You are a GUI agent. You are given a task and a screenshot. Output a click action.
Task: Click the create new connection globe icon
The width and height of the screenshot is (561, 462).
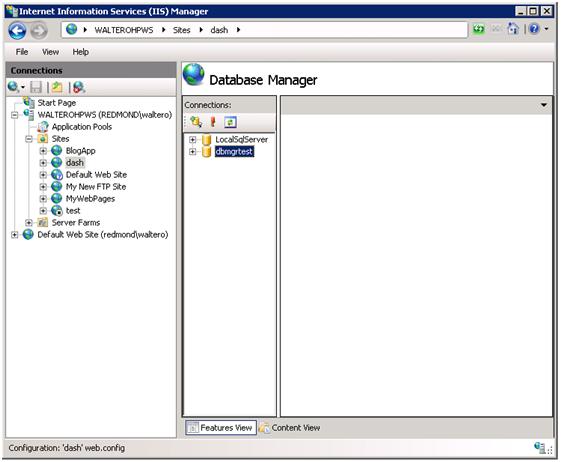pos(13,87)
